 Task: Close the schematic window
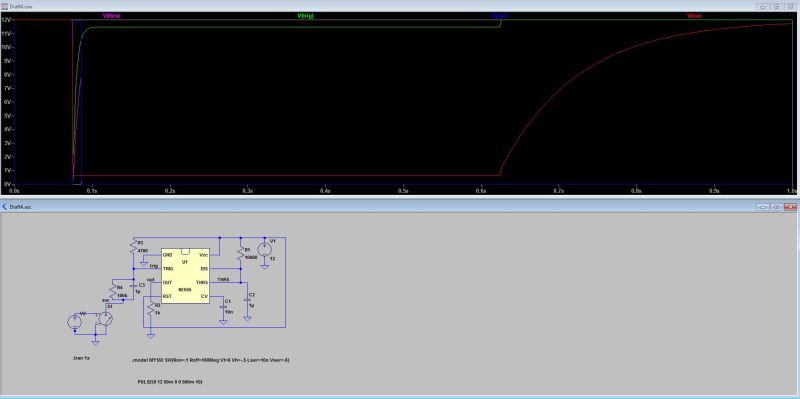point(790,207)
